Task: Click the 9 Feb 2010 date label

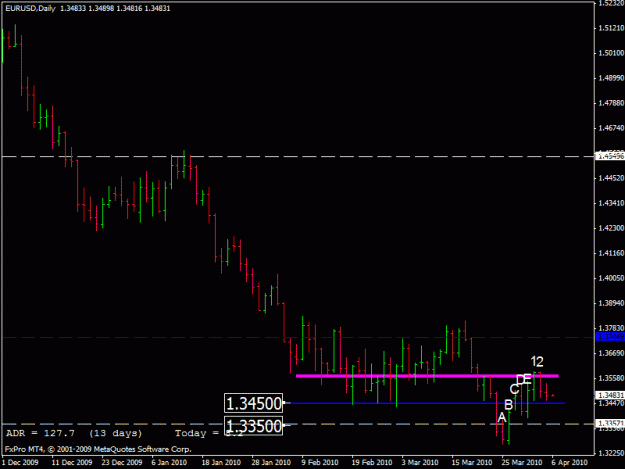Action: 320,462
